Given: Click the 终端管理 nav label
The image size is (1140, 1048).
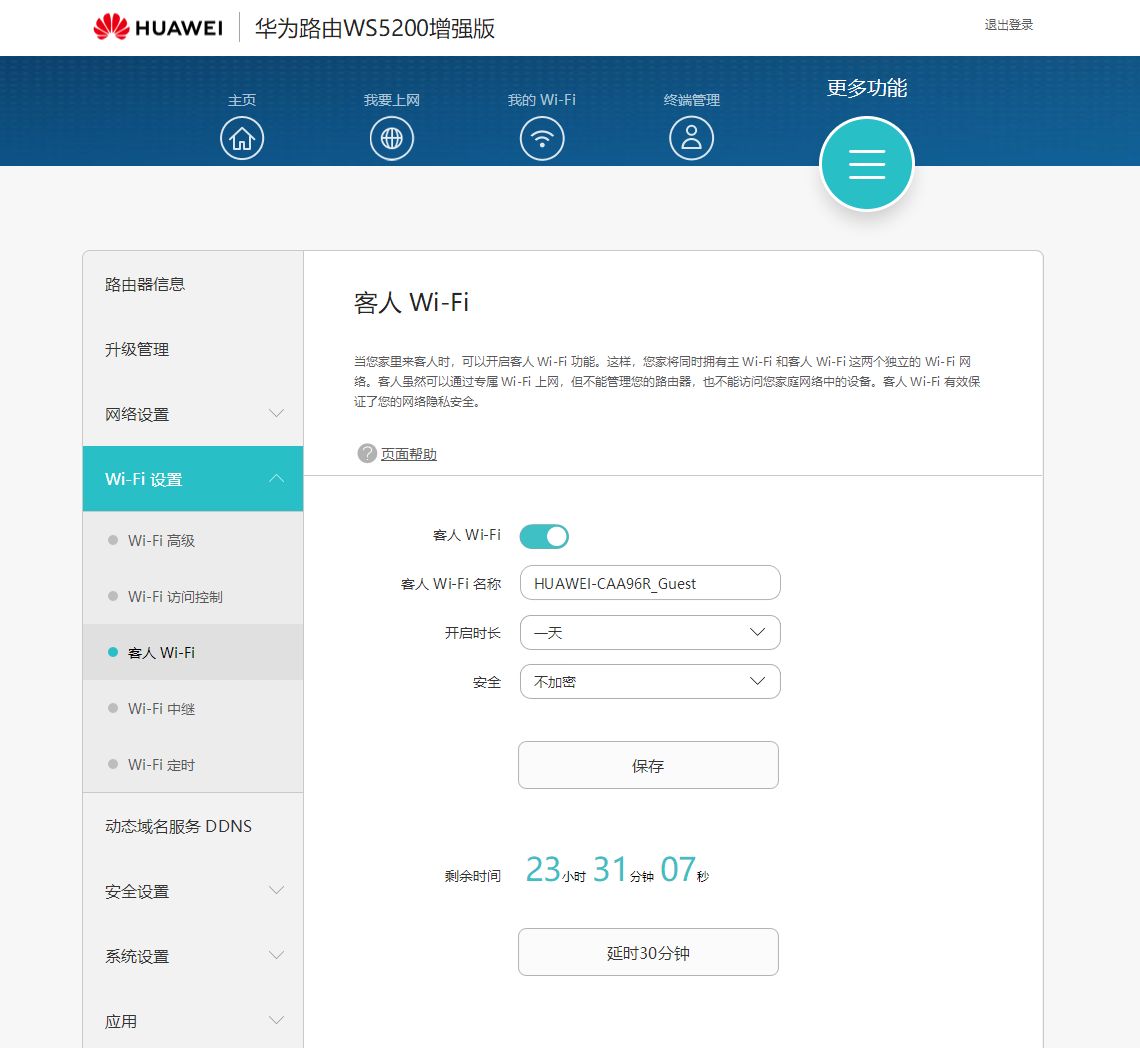Looking at the screenshot, I should click(691, 100).
